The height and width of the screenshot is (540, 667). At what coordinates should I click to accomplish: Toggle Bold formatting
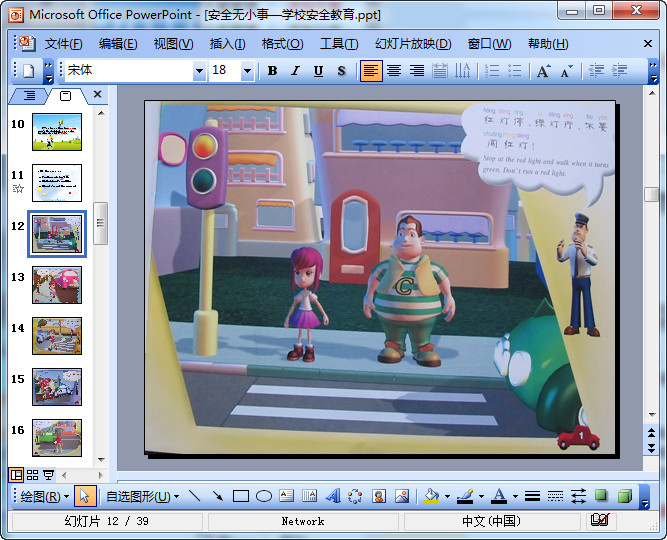tap(272, 71)
